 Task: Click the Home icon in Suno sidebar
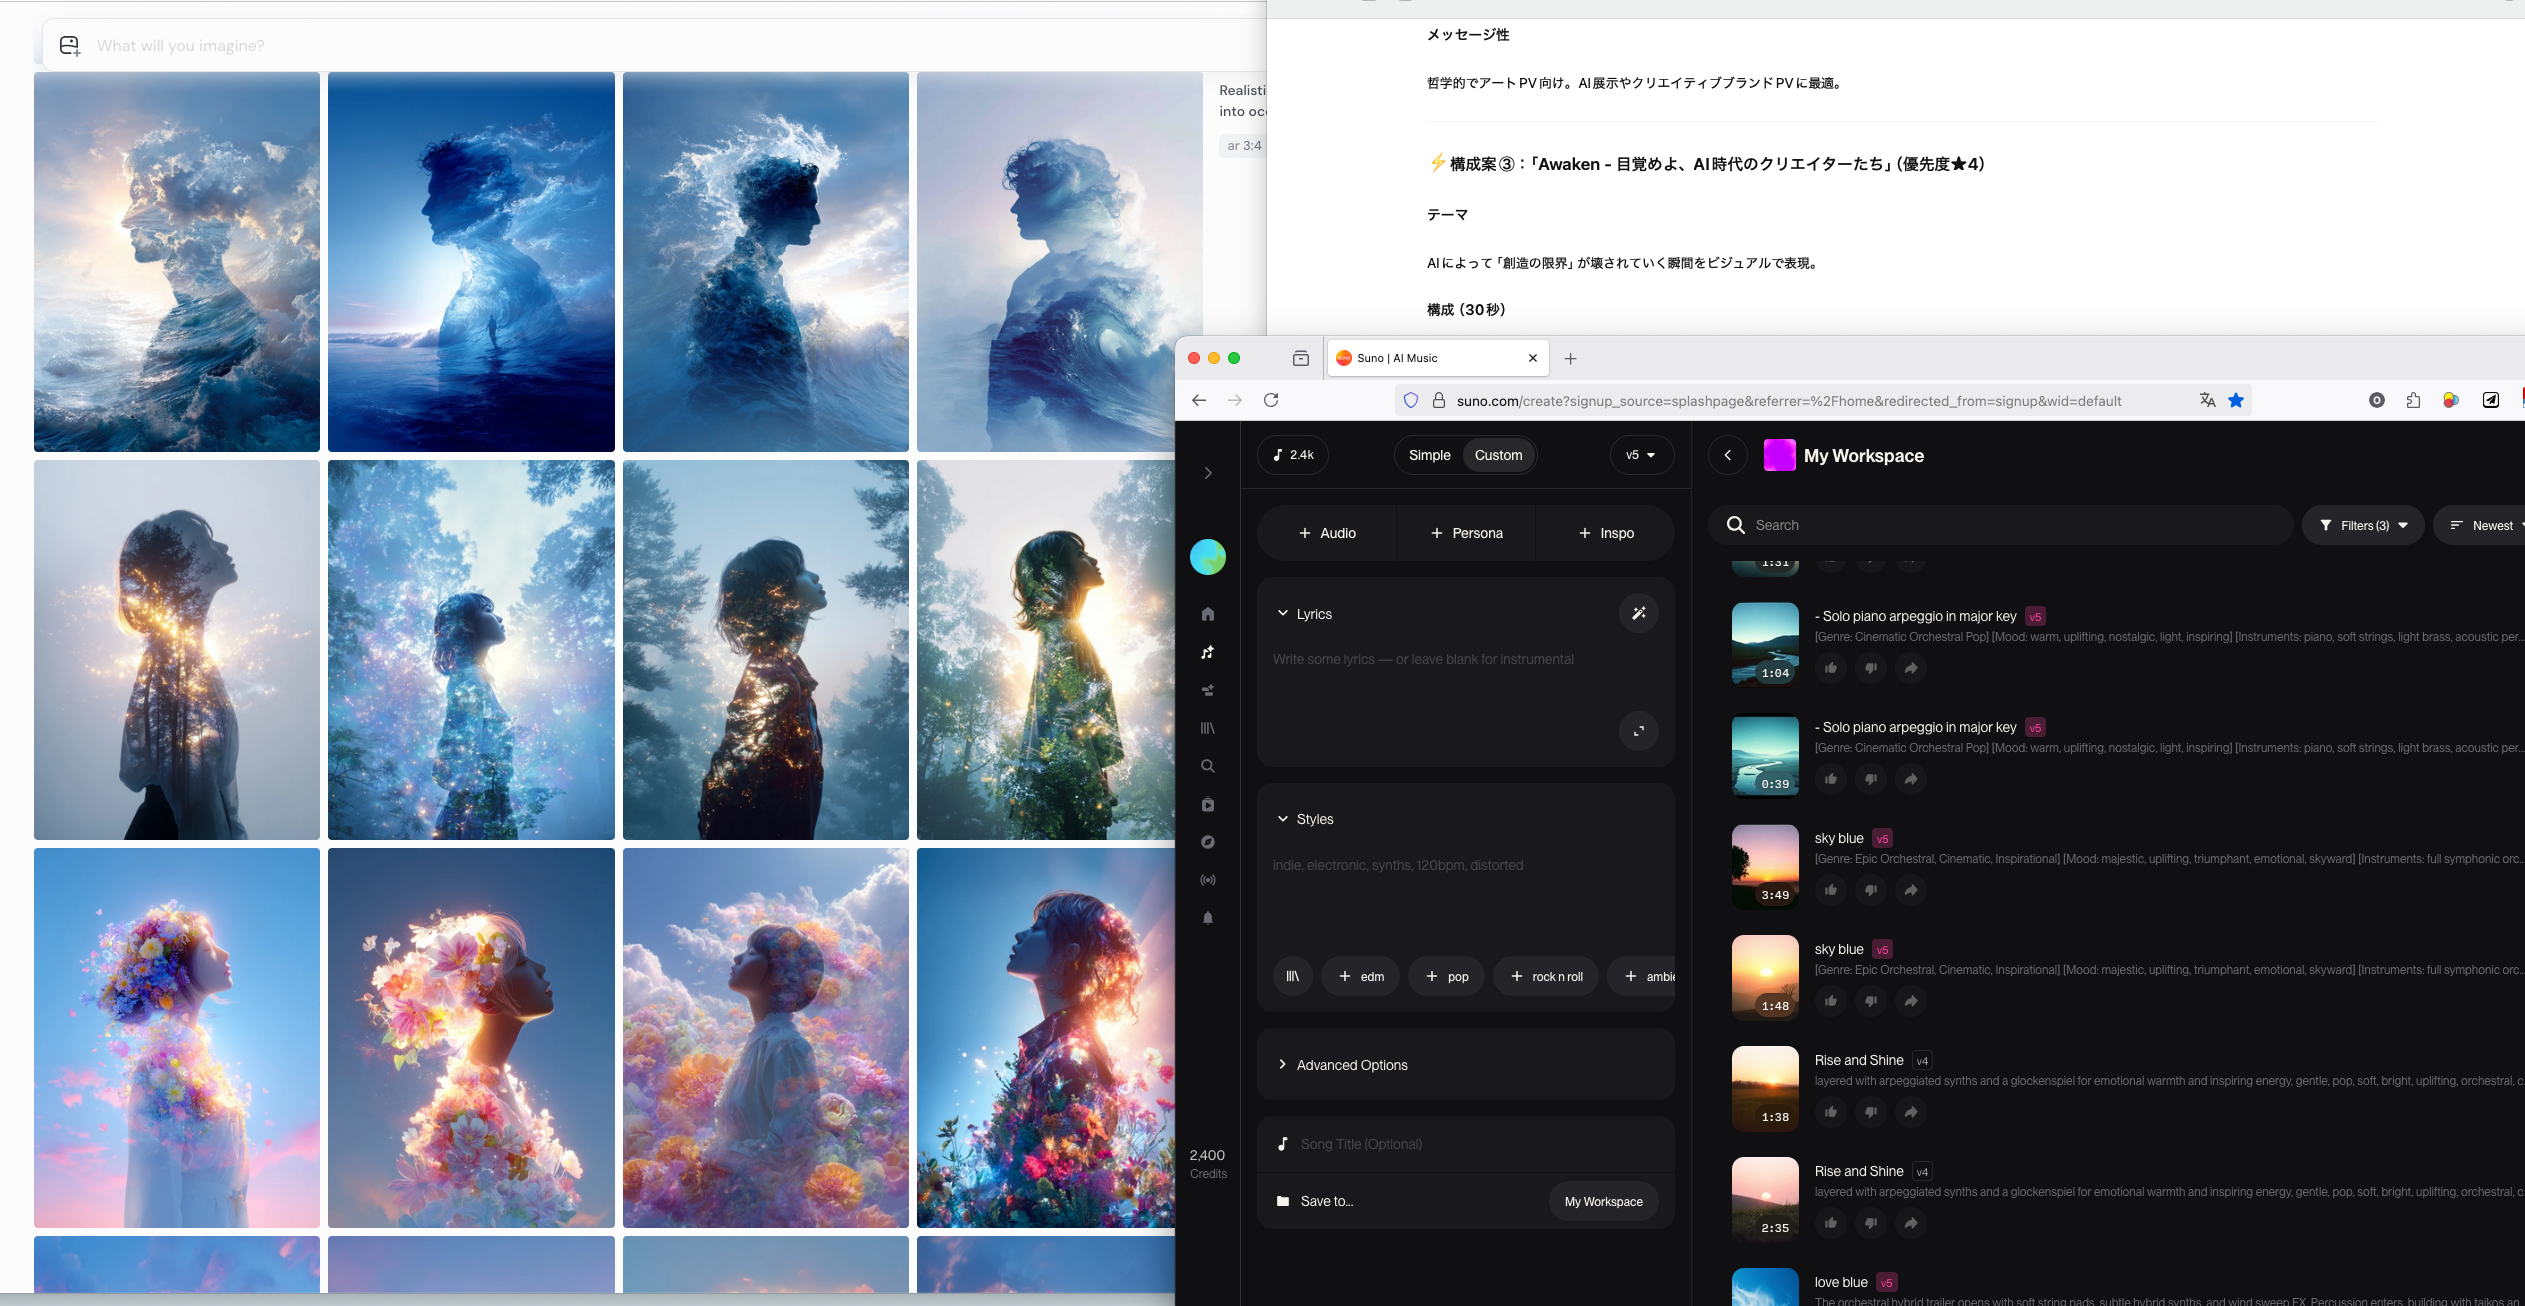coord(1208,614)
